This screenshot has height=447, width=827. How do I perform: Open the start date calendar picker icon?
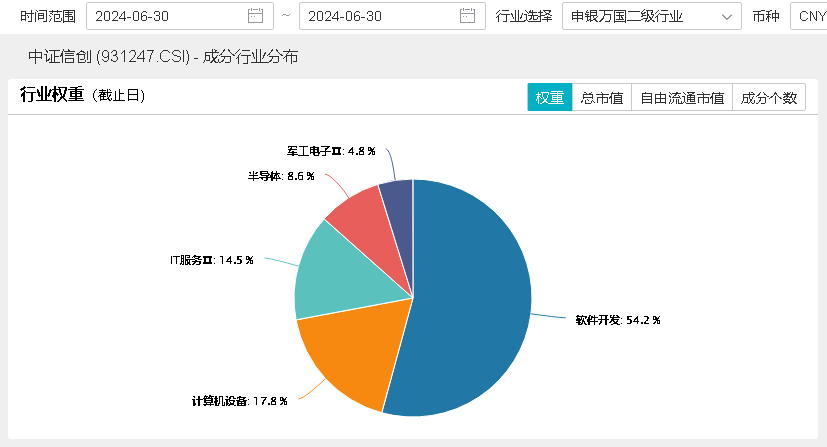point(255,16)
